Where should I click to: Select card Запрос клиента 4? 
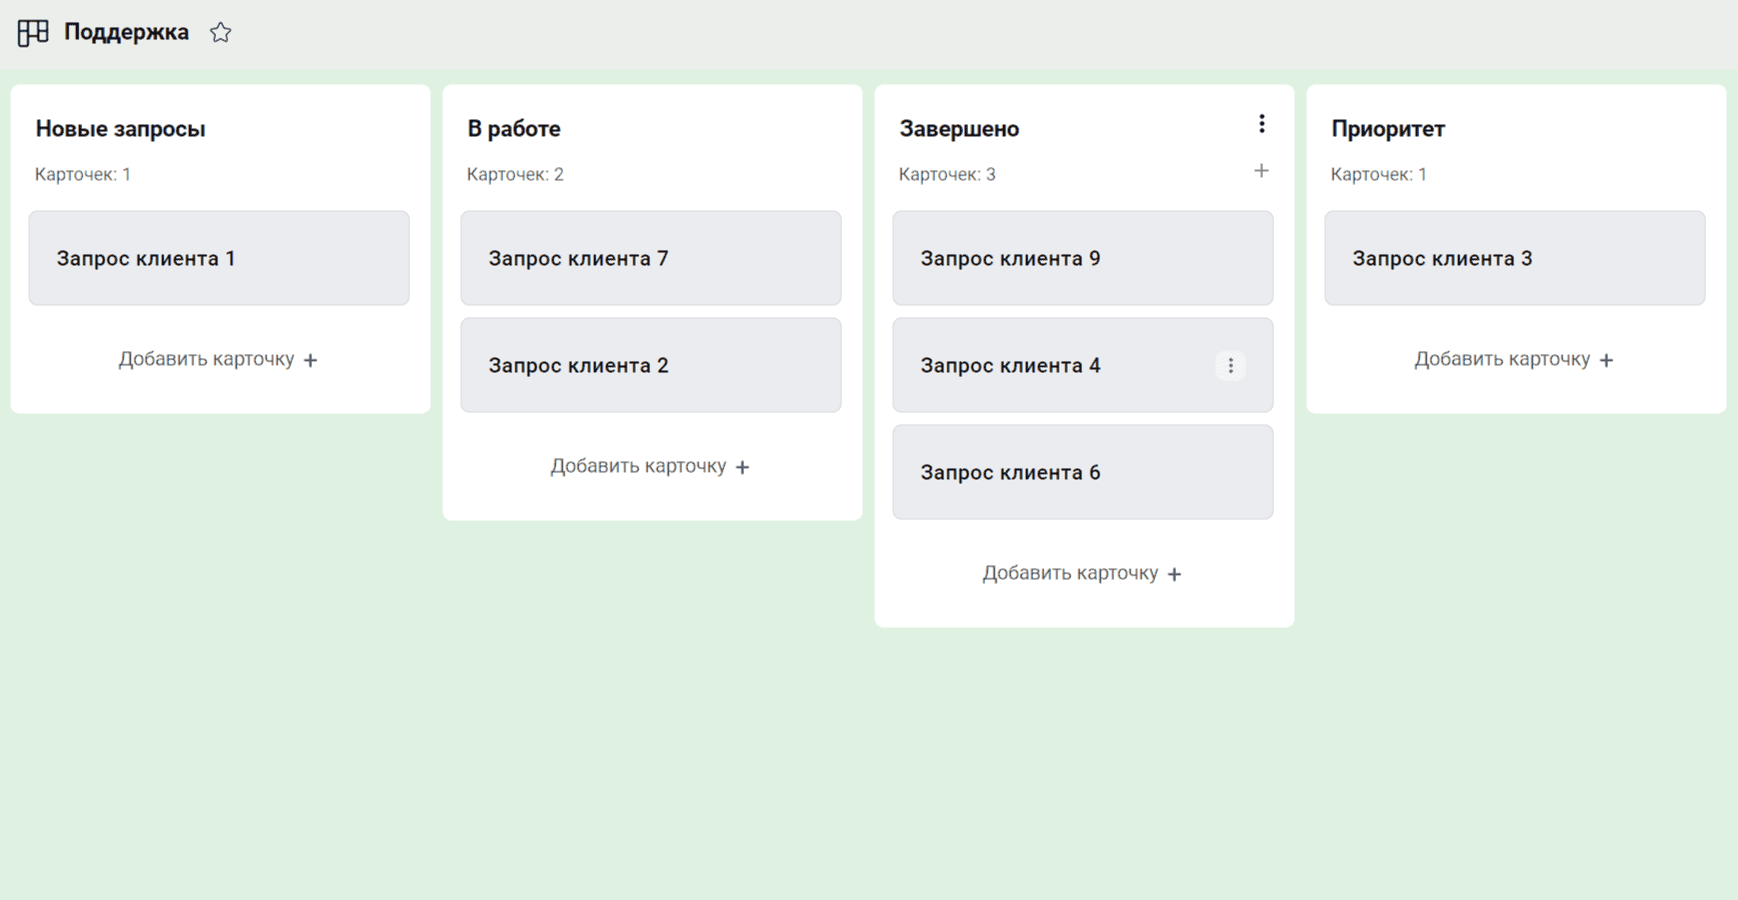(x=1083, y=365)
